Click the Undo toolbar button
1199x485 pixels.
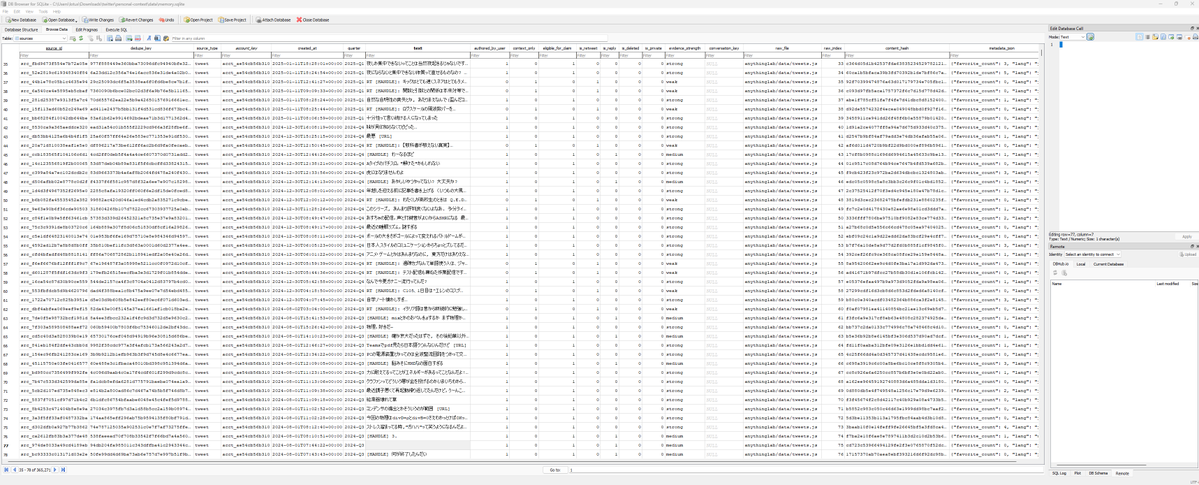(x=167, y=19)
